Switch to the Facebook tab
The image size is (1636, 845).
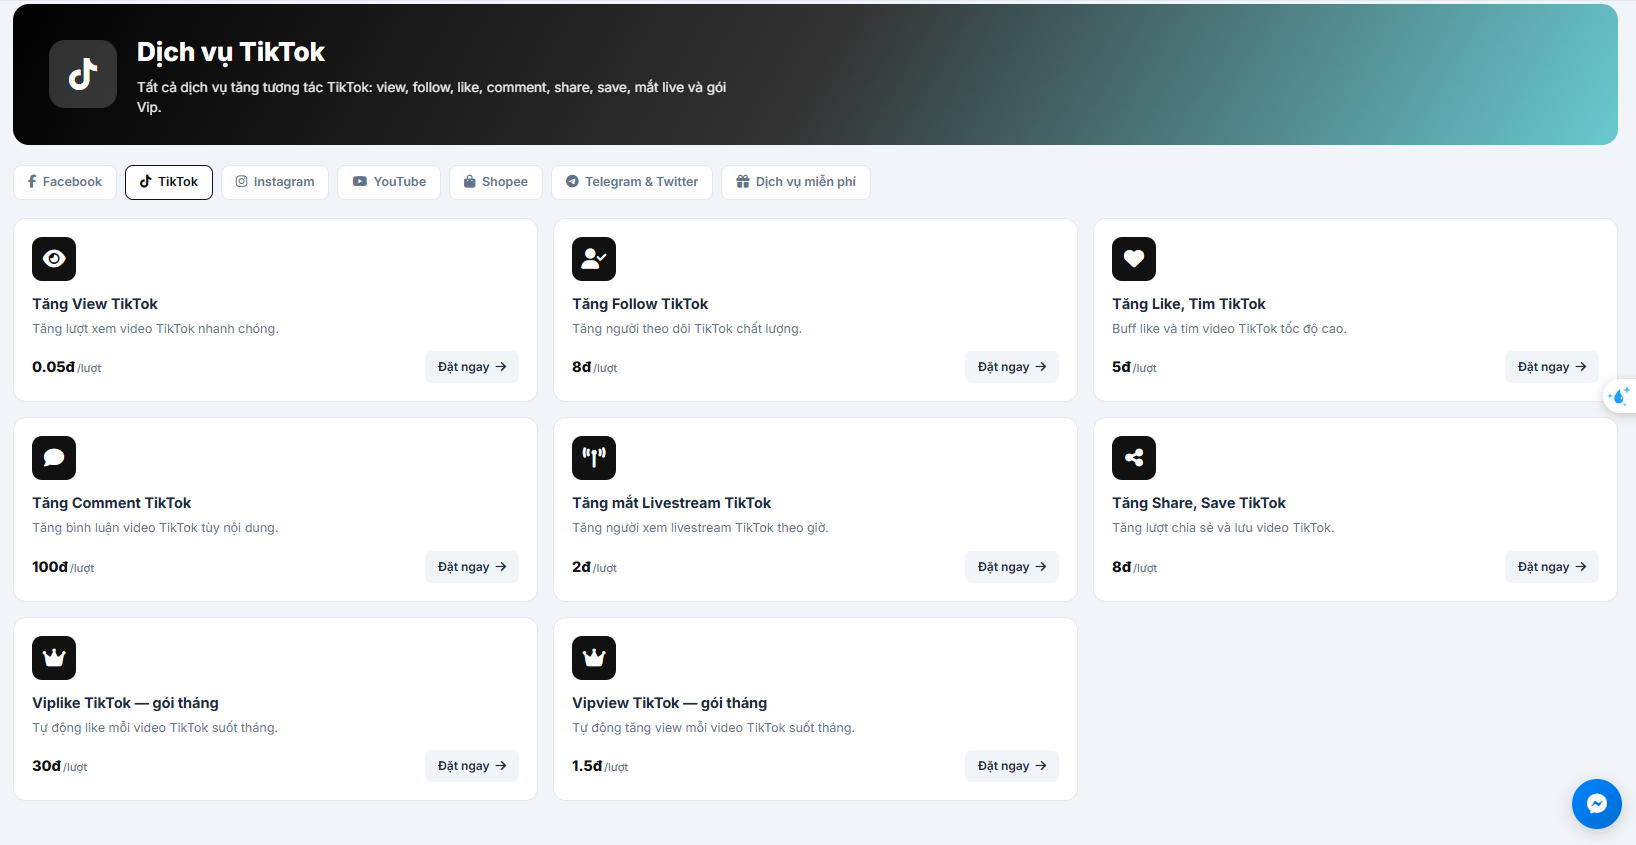pyautogui.click(x=65, y=182)
